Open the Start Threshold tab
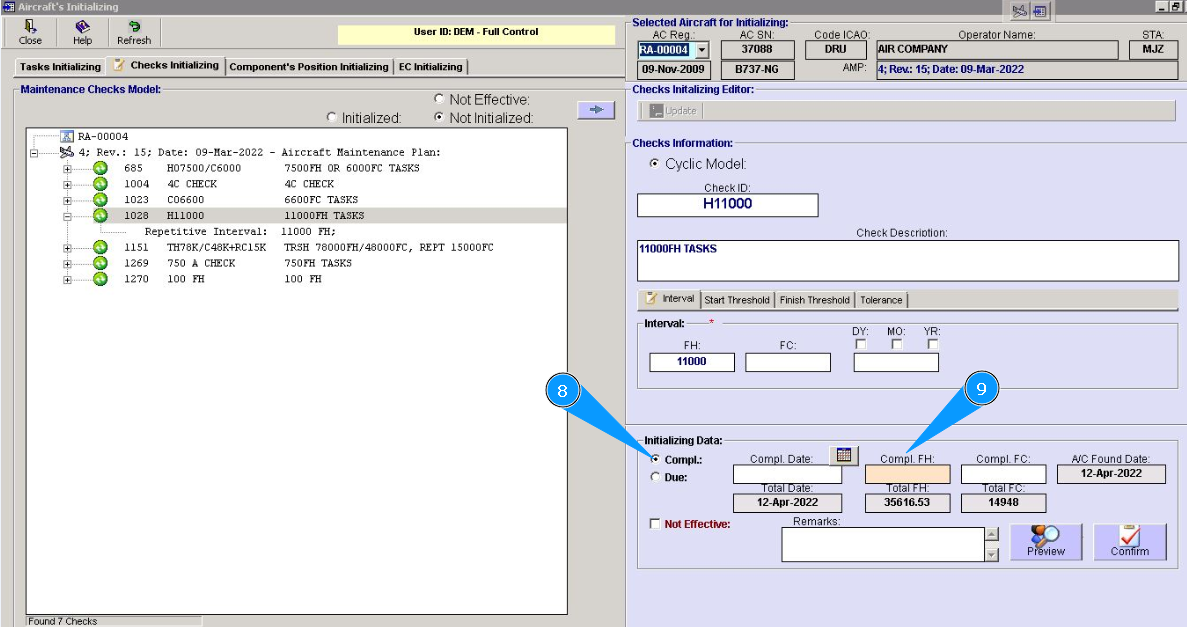 tap(737, 300)
